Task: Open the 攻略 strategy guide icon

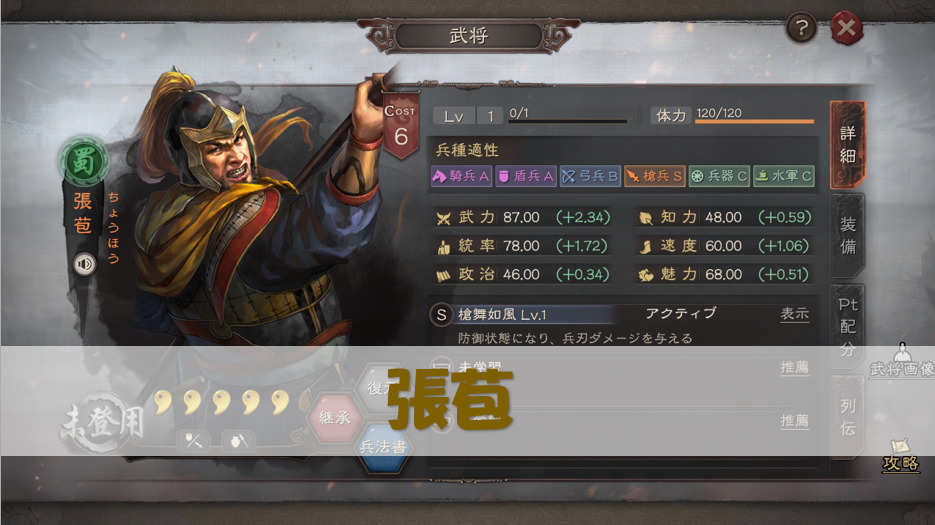Action: [900, 456]
